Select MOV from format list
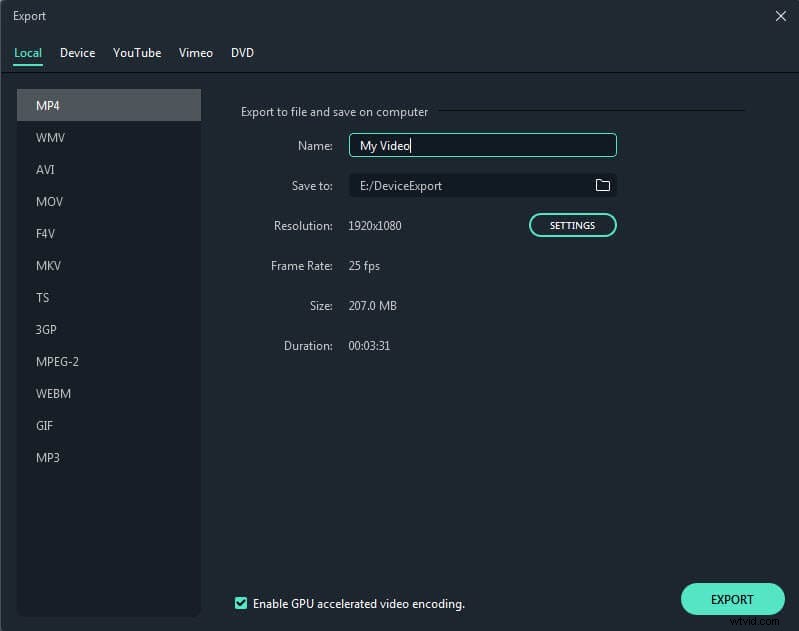The height and width of the screenshot is (631, 799). (108, 202)
